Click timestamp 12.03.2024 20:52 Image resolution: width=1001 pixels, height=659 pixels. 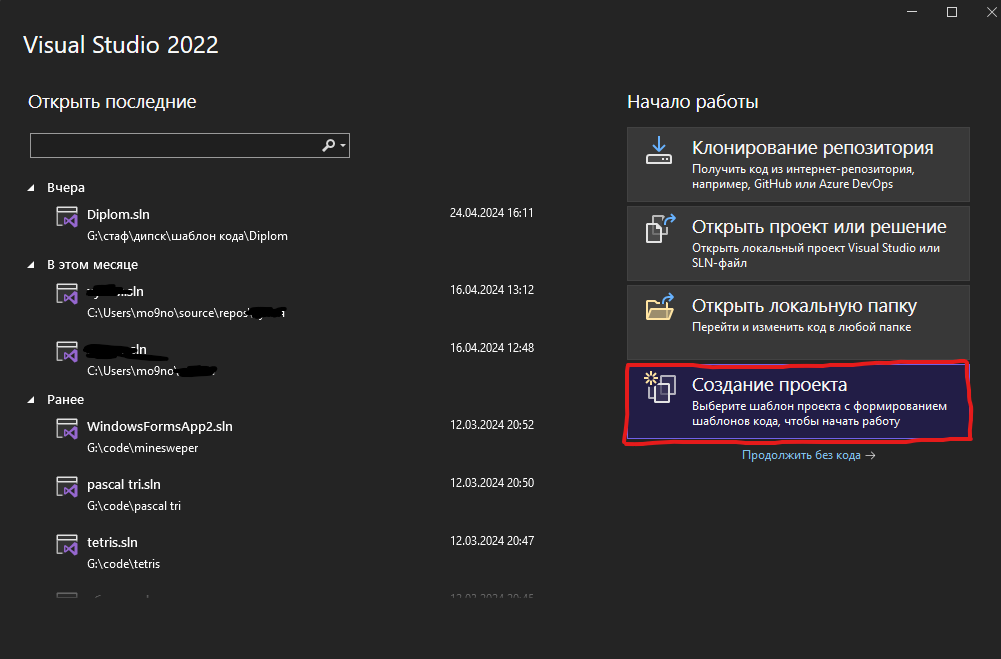click(492, 425)
